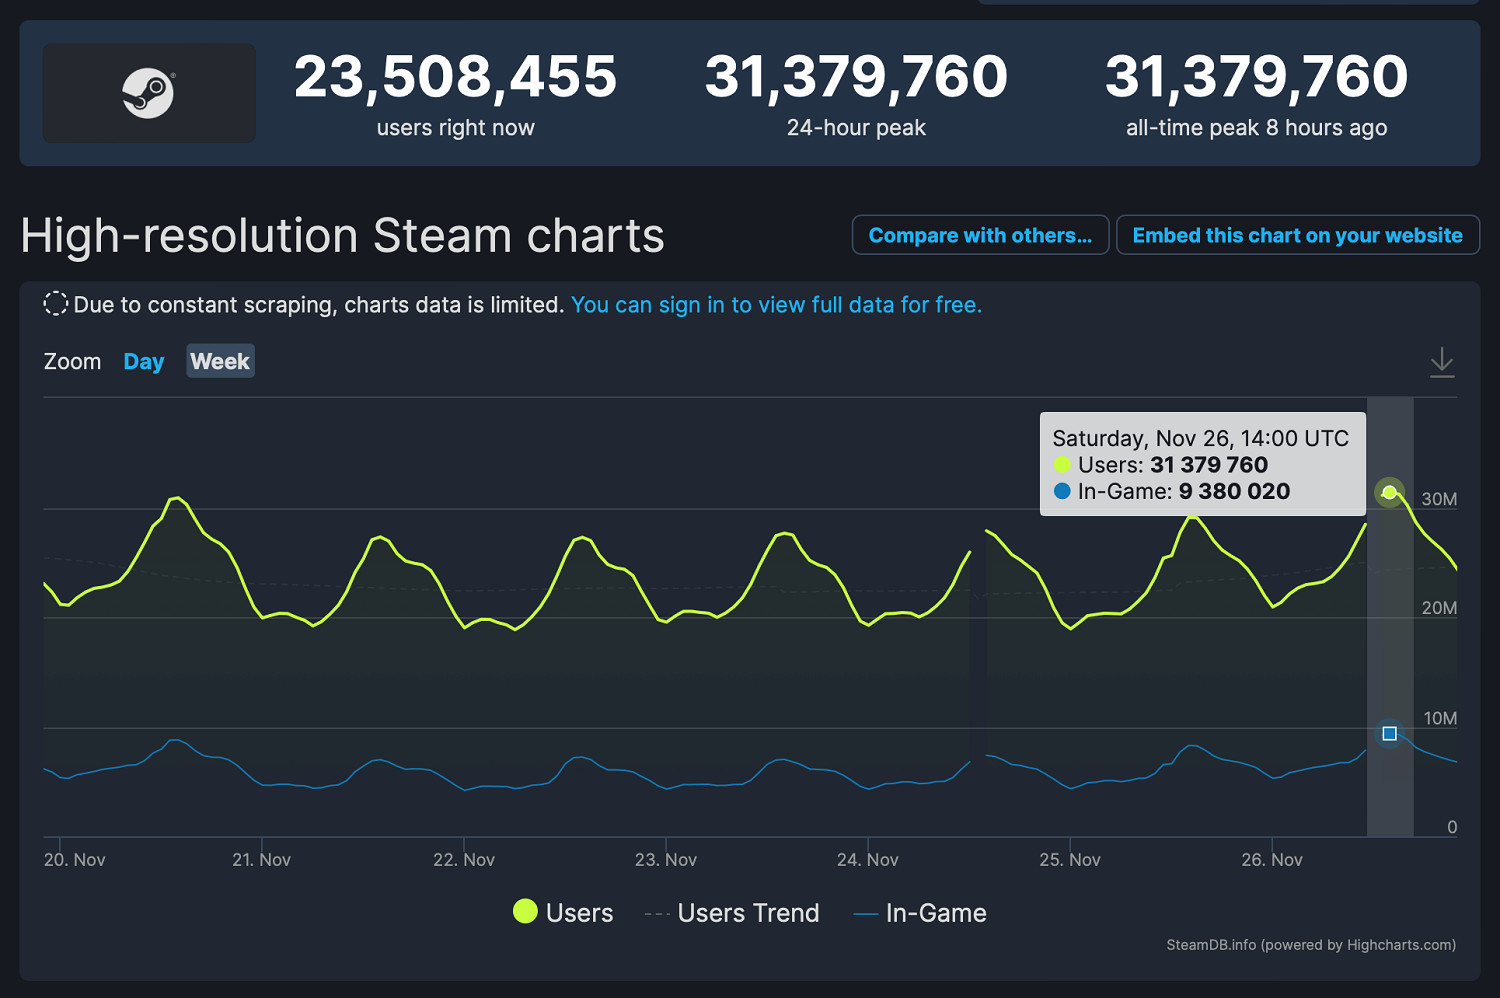
Task: Click the highlighted Users point on the green line
Action: 1389,492
